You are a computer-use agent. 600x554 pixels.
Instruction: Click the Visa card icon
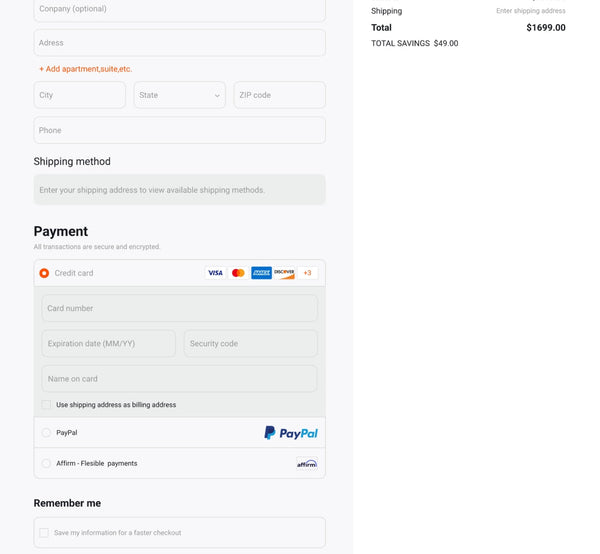(215, 273)
